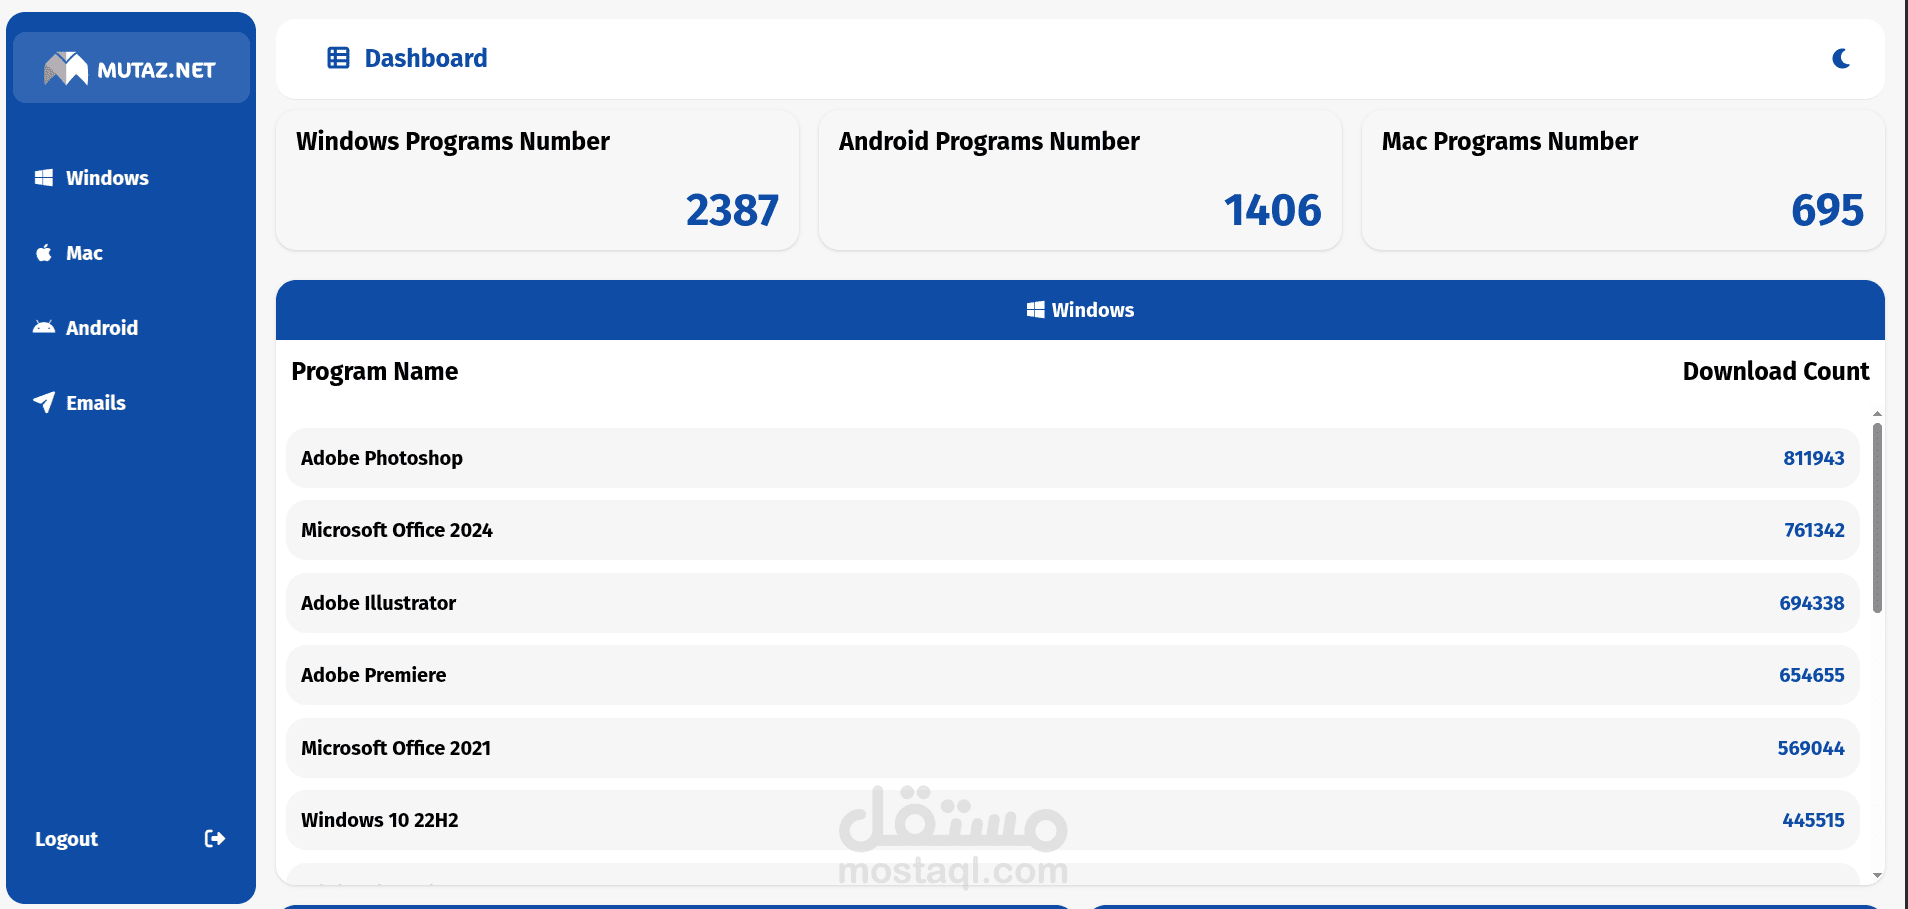Select the Adobe Premiere row
This screenshot has width=1908, height=909.
1072,675
